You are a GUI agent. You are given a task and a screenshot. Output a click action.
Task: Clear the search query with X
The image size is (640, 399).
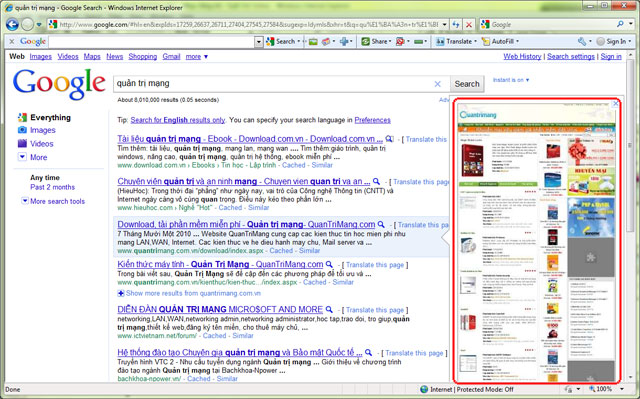[437, 84]
